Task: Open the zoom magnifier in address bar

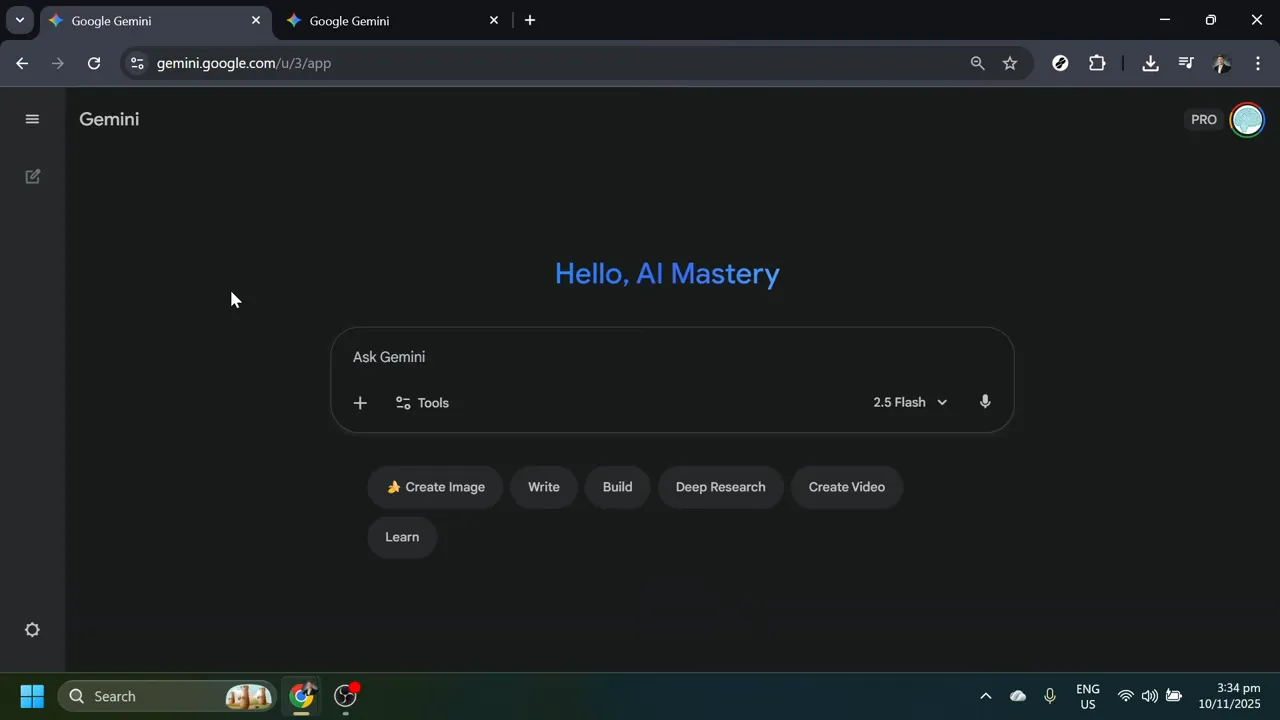Action: 978,63
